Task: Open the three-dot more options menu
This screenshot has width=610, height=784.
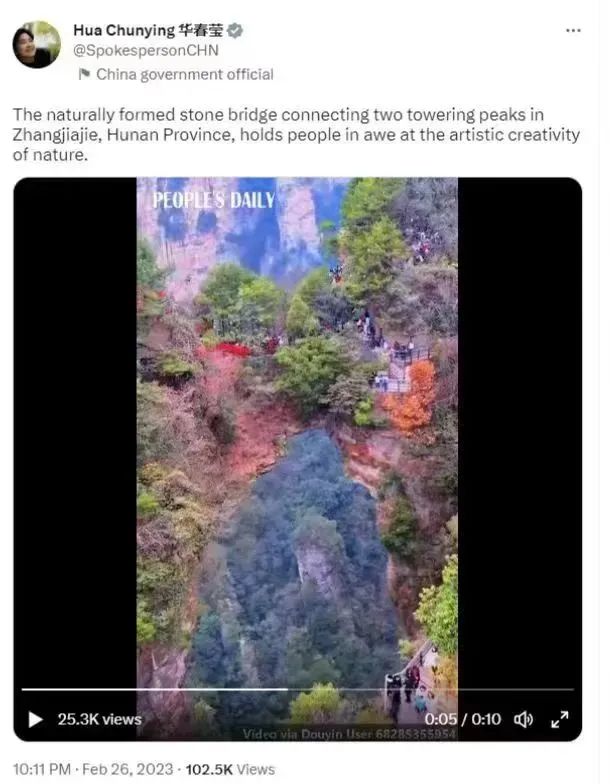Action: [573, 30]
